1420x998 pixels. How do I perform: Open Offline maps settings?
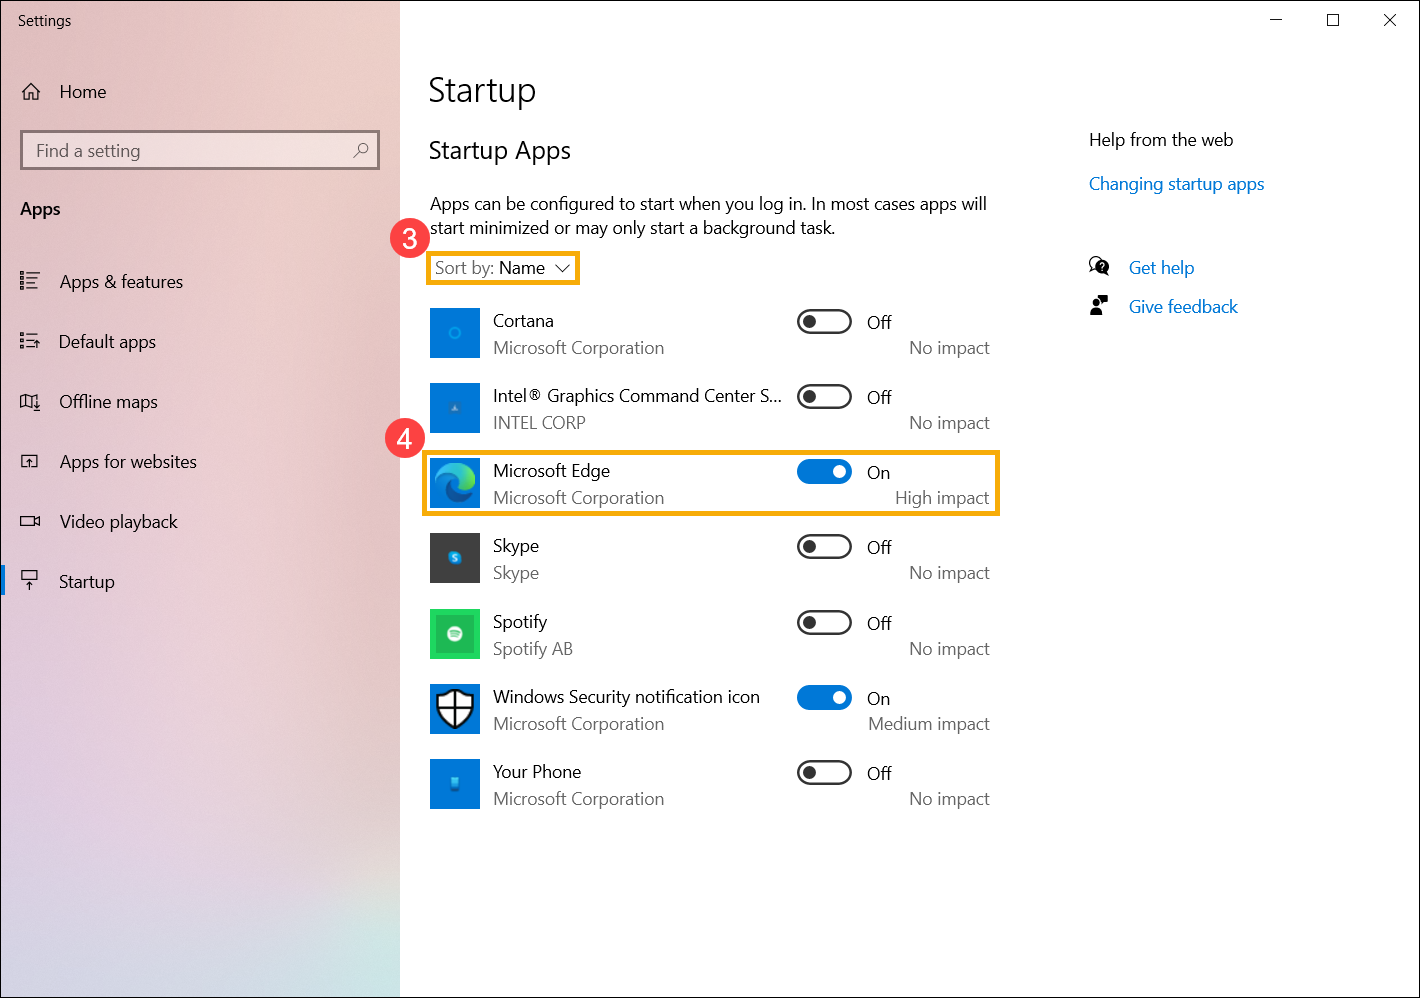pyautogui.click(x=108, y=402)
